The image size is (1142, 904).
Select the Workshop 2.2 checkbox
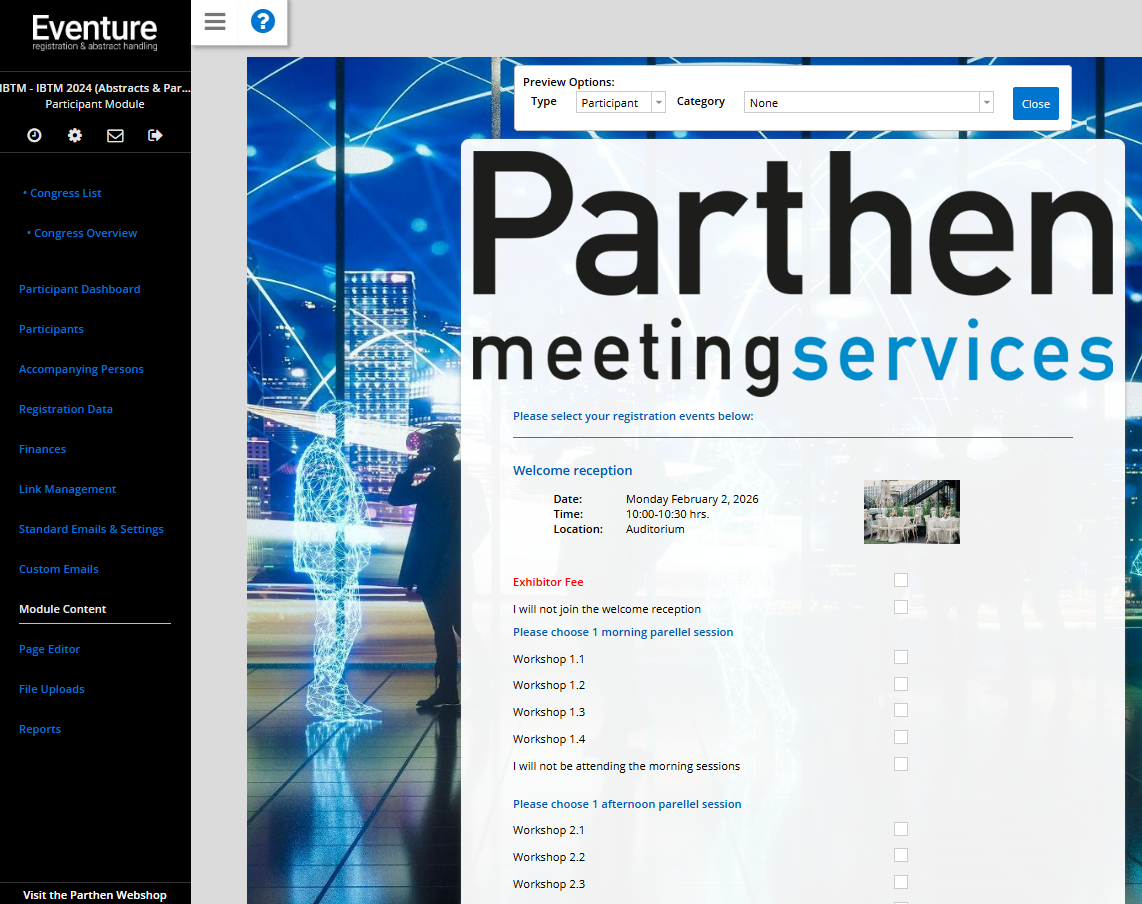pyautogui.click(x=901, y=855)
